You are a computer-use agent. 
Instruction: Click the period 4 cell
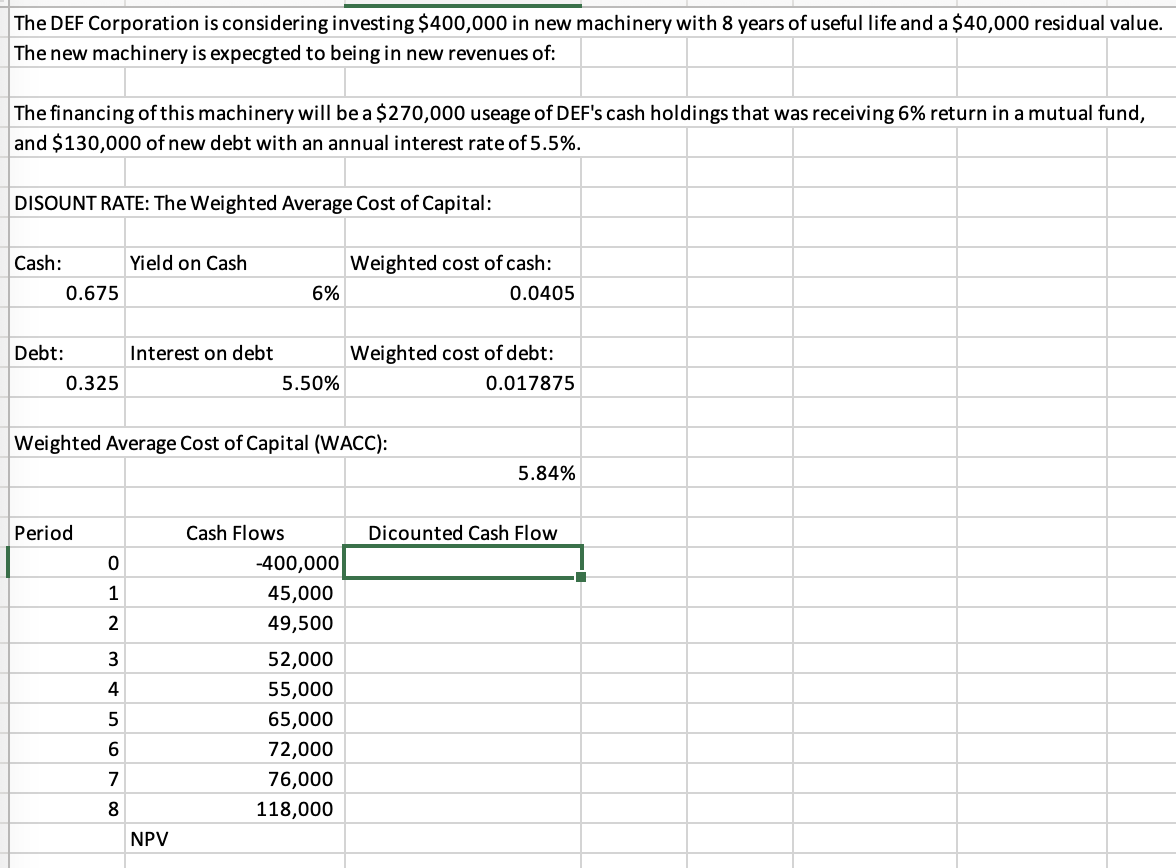pos(67,689)
